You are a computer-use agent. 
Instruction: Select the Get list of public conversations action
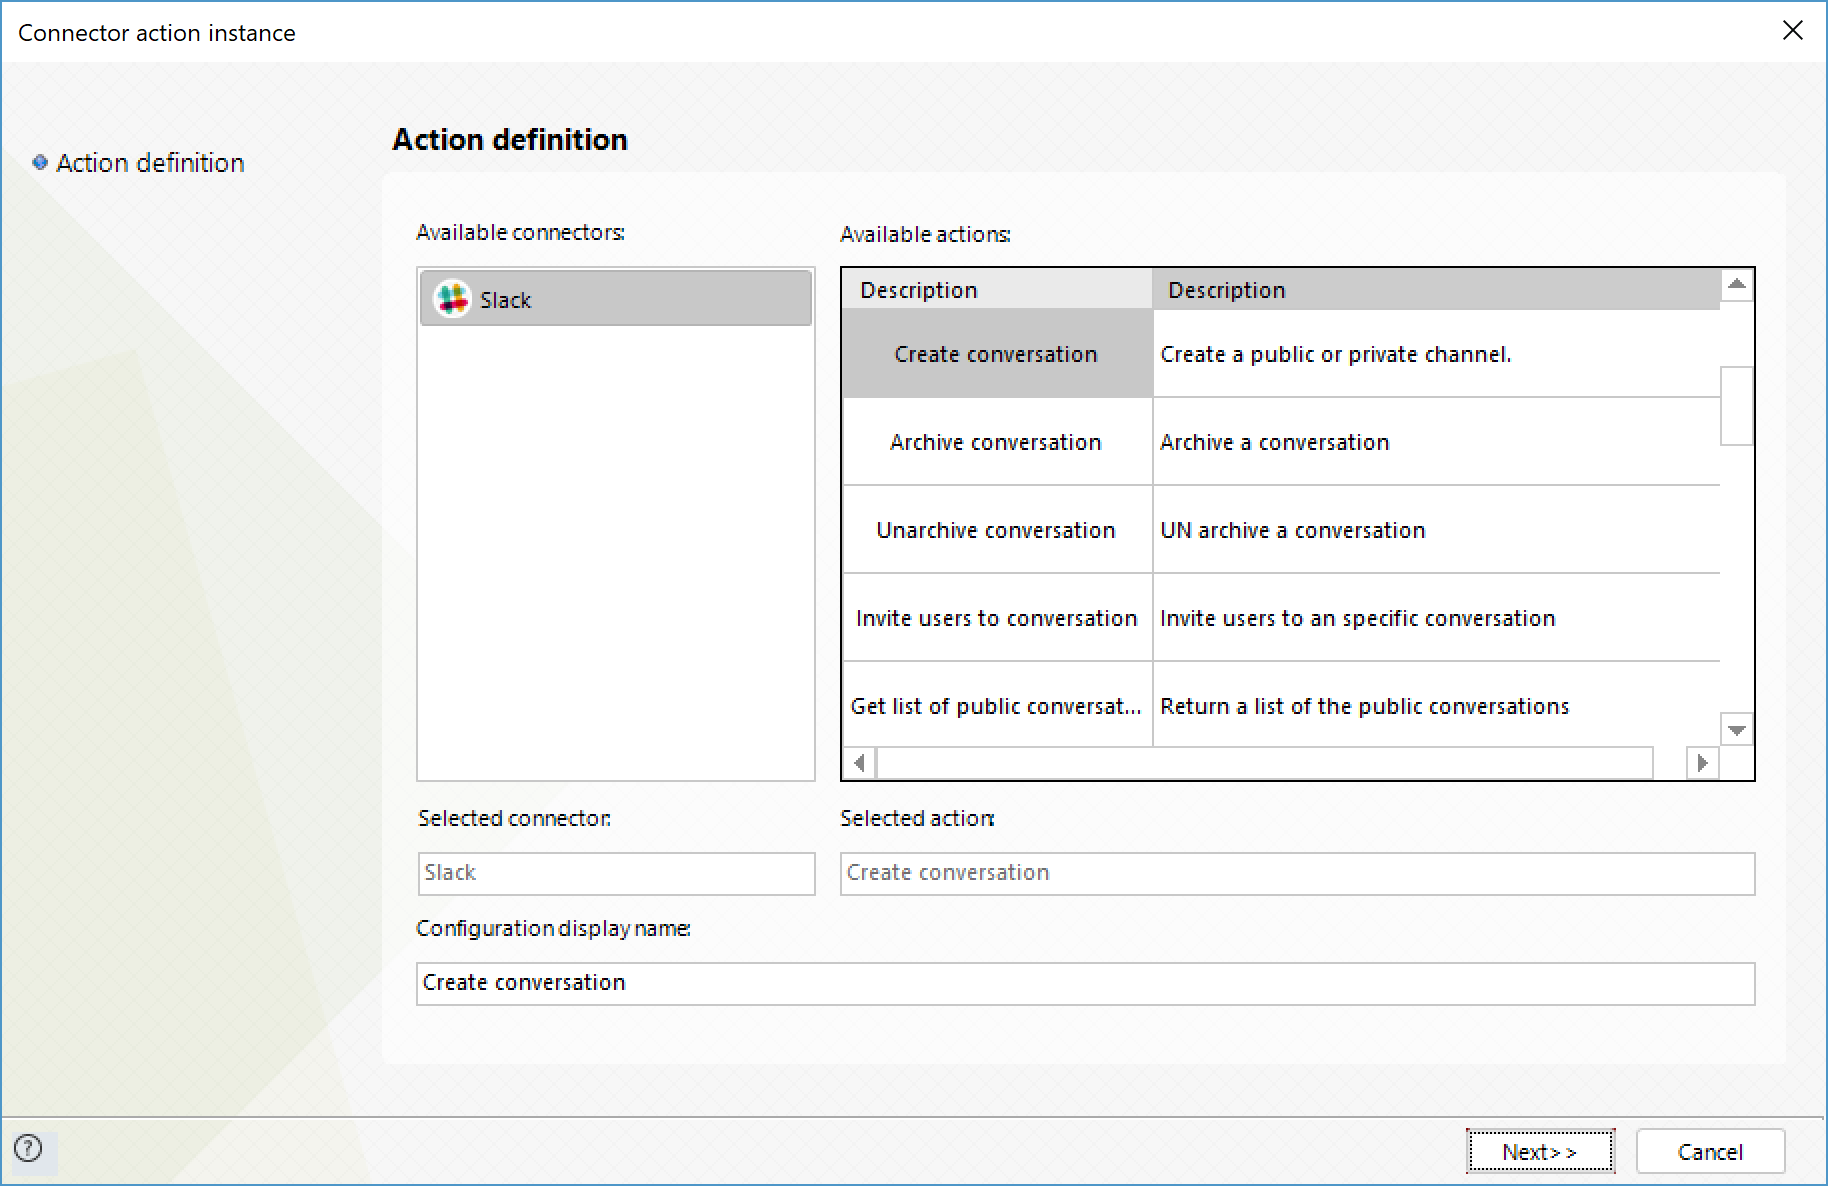click(x=997, y=705)
